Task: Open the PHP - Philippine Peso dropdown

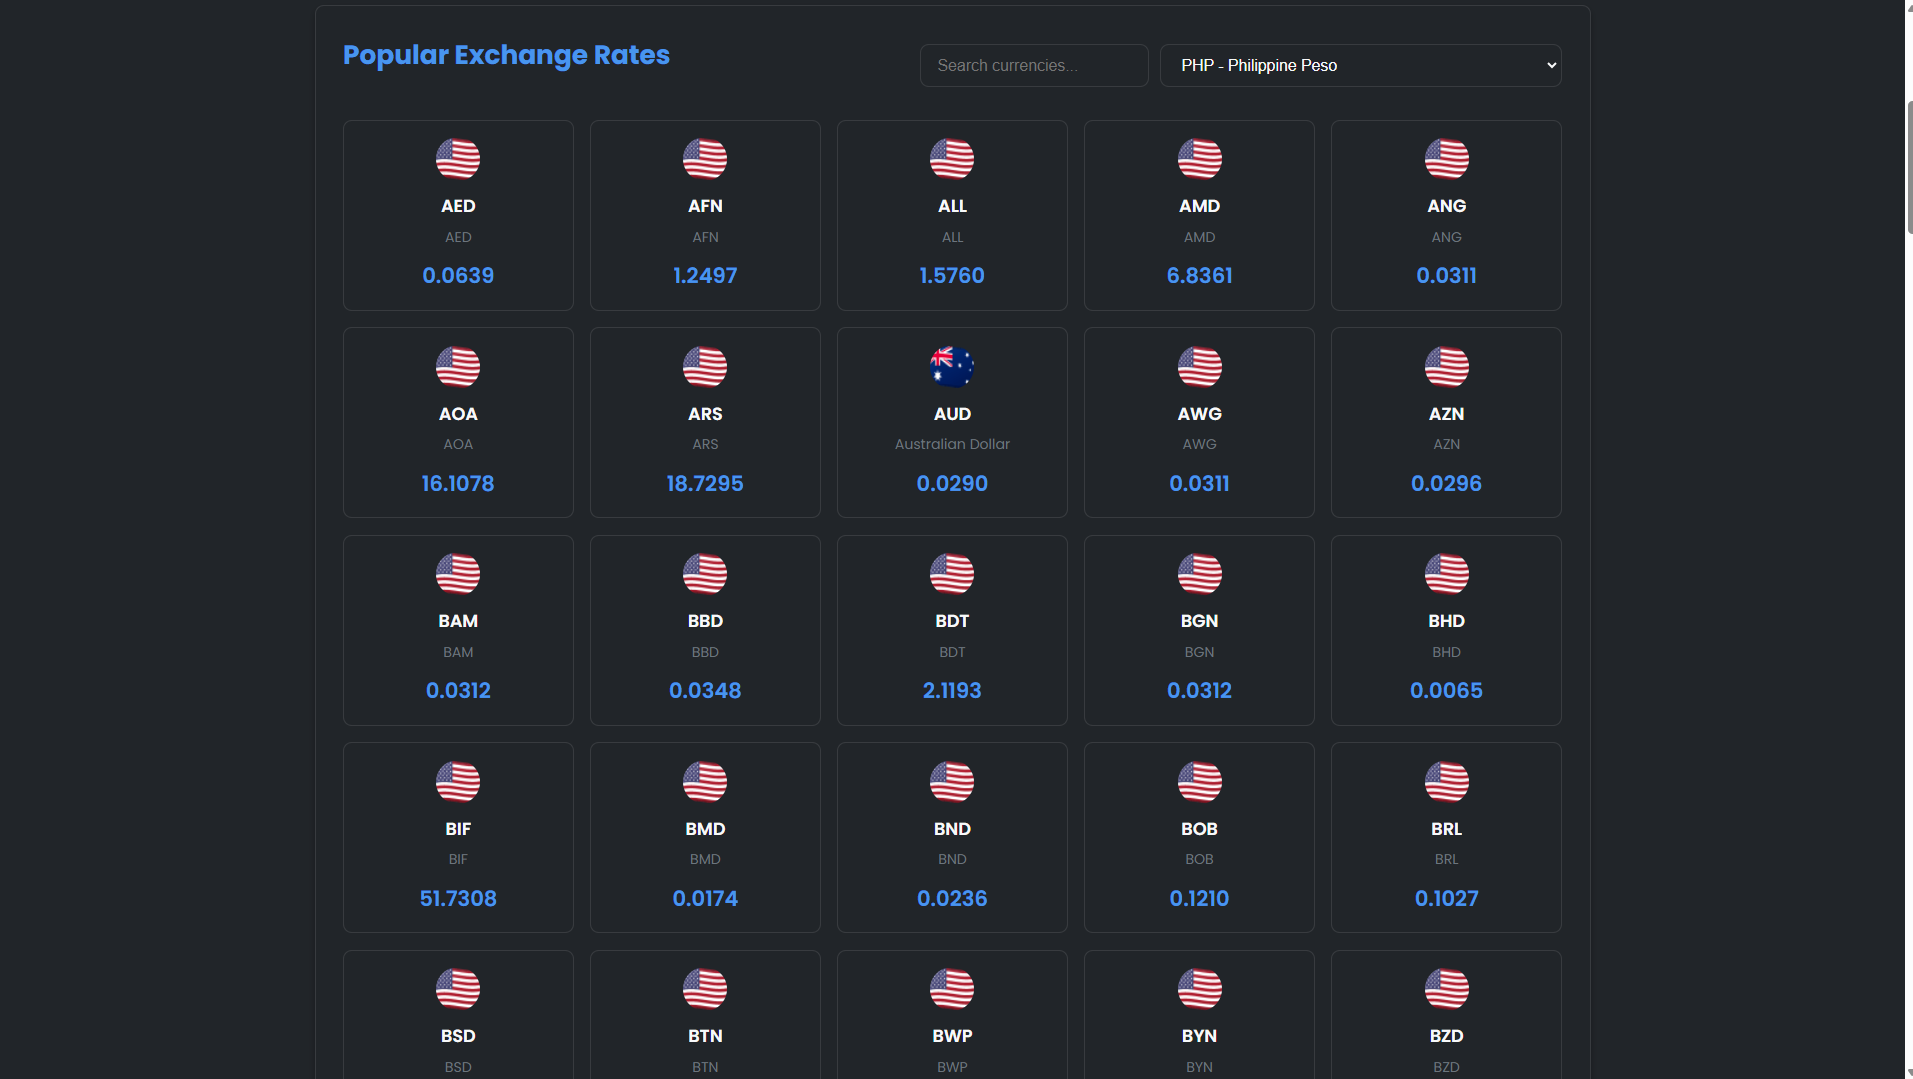Action: [x=1360, y=66]
